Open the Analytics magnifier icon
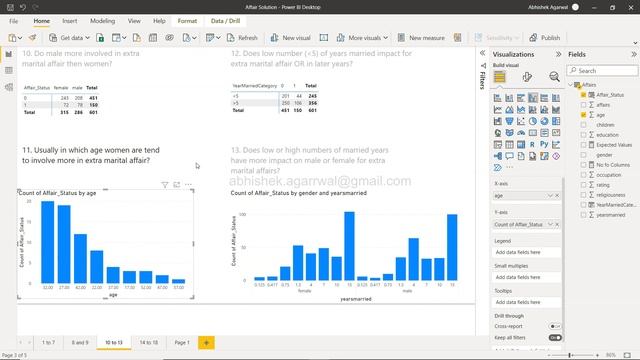 point(554,77)
